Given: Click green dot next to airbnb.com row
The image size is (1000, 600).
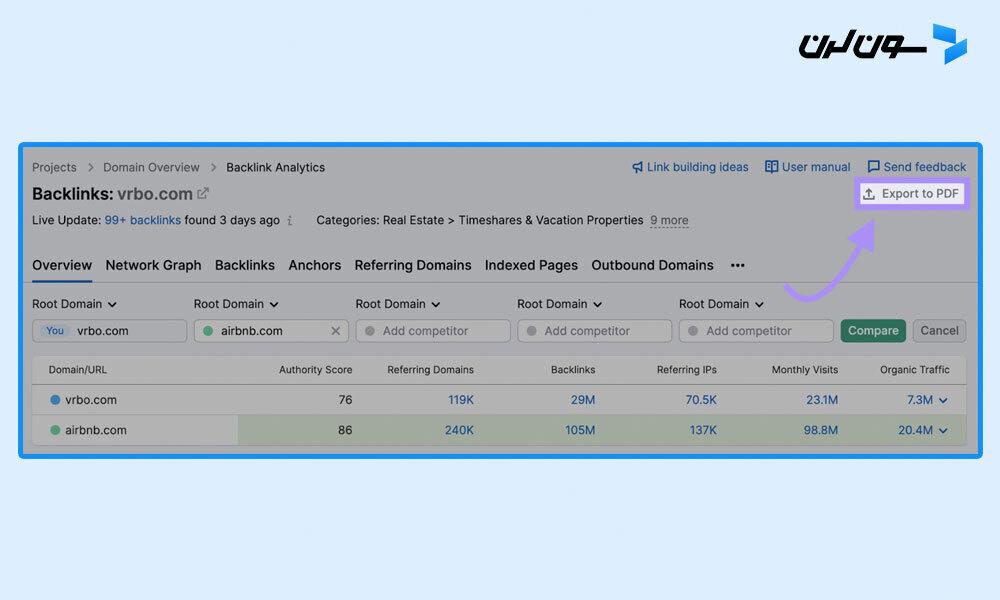Looking at the screenshot, I should click(55, 430).
